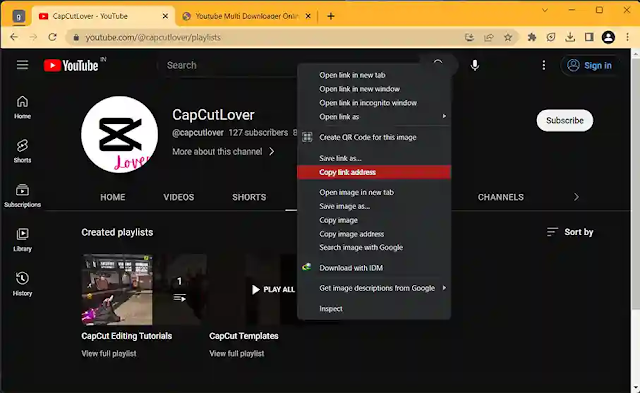Open the Chrome profile avatar
This screenshot has width=640, height=393.
(608, 38)
